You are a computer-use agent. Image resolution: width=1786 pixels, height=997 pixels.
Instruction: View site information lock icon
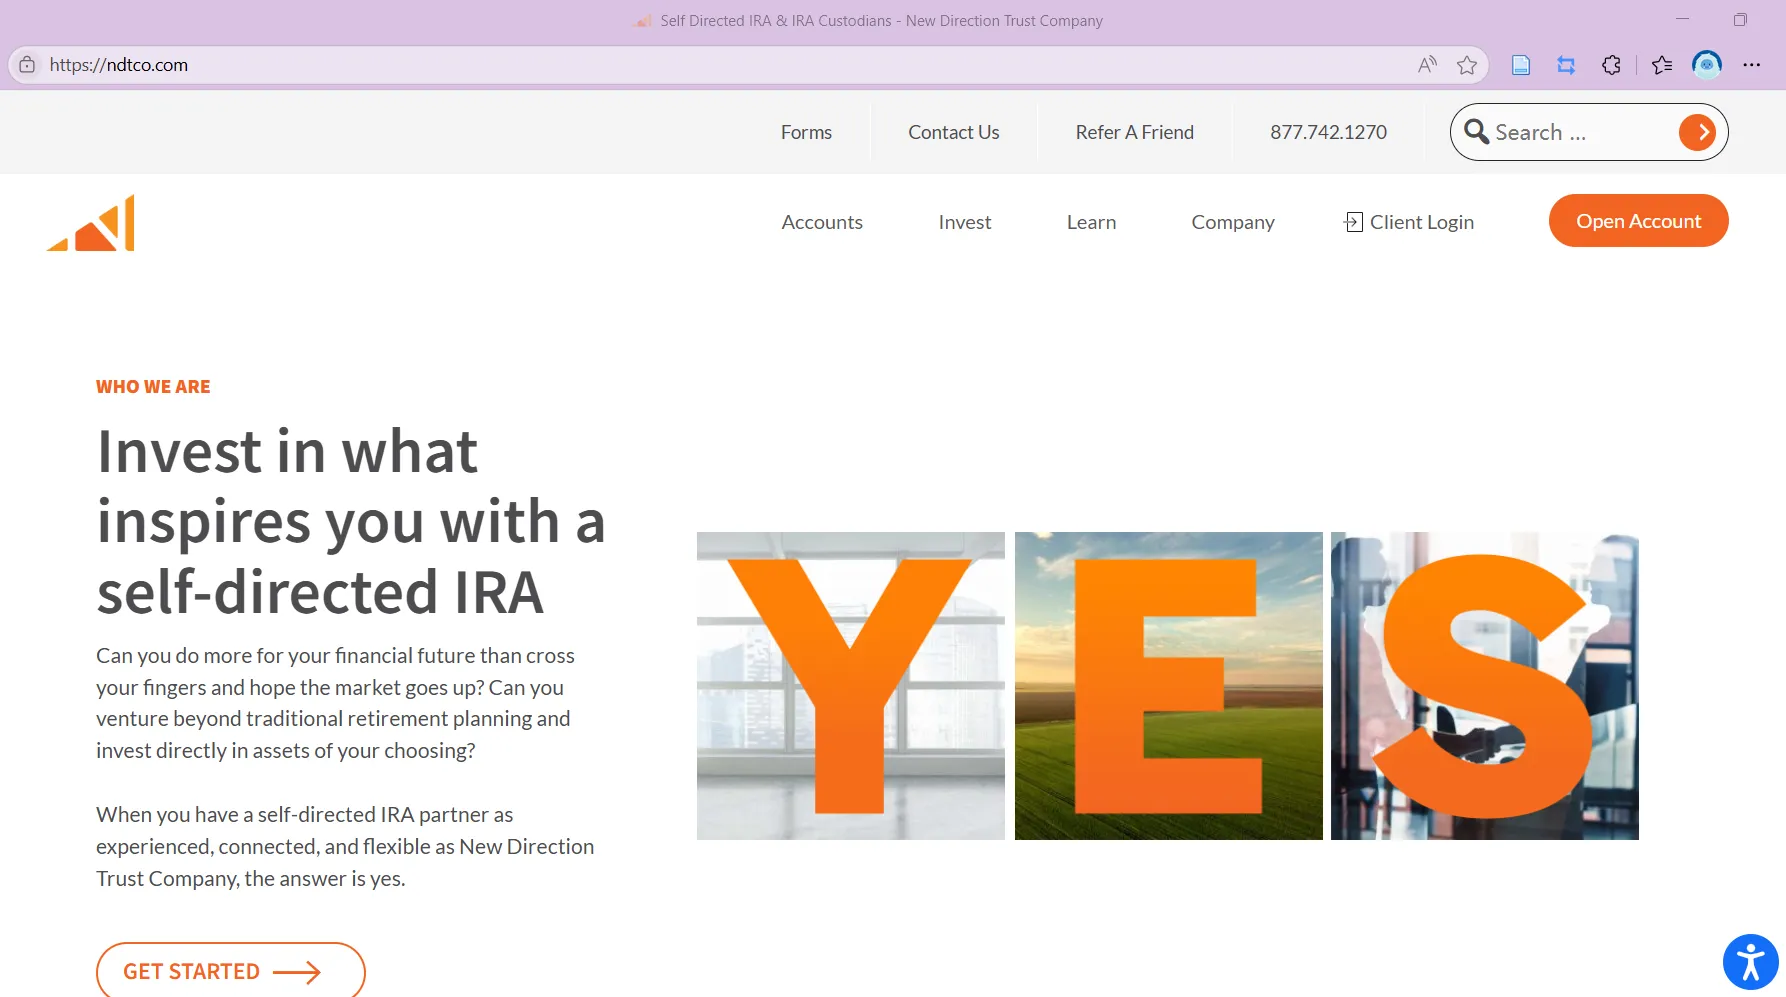(27, 65)
